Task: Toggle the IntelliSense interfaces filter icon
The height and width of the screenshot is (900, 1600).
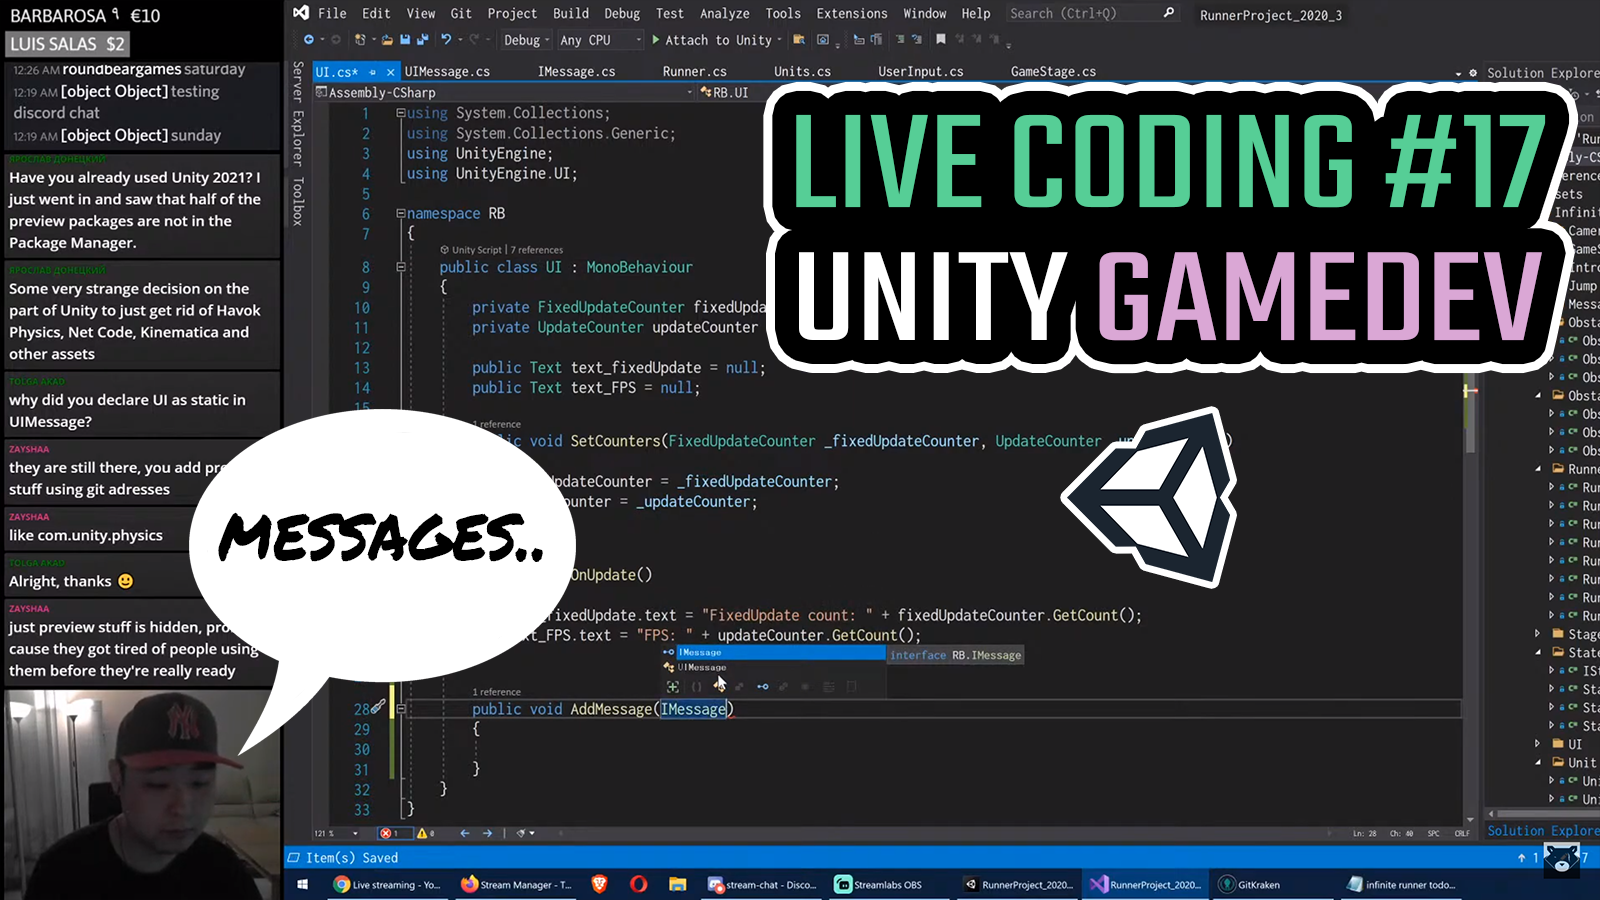Action: tap(763, 687)
